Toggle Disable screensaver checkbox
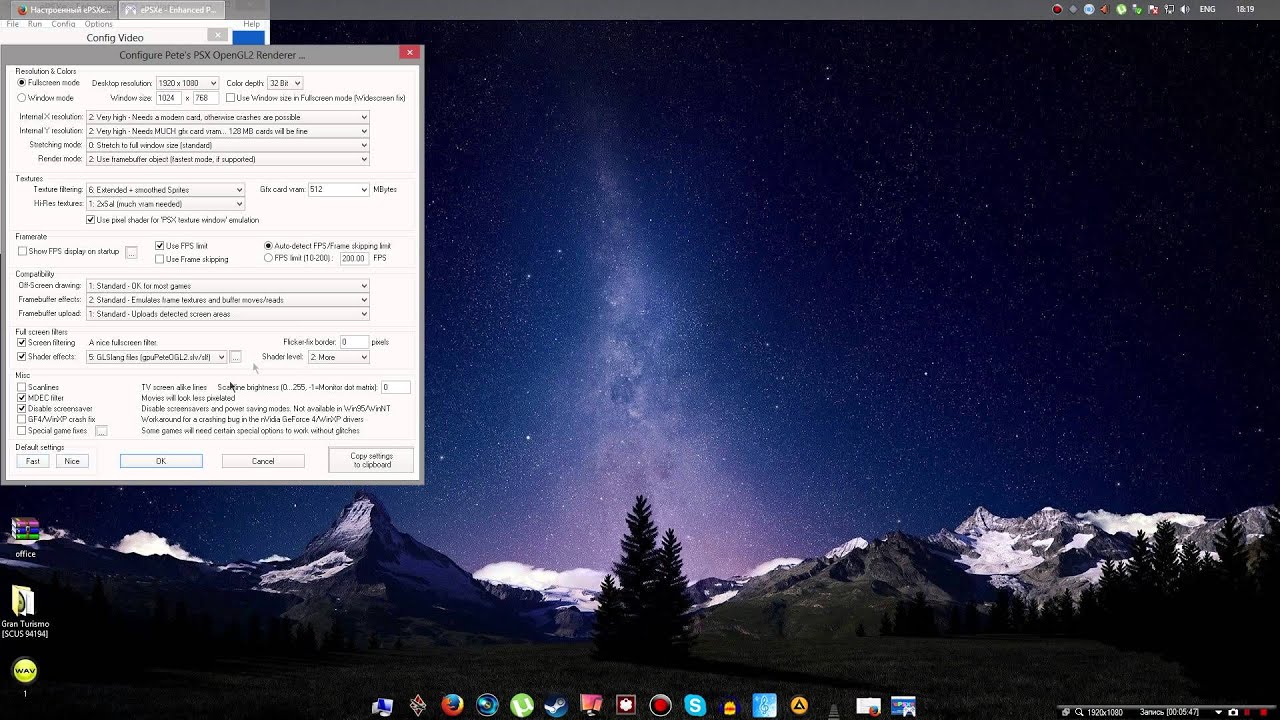This screenshot has height=720, width=1280. coord(22,409)
